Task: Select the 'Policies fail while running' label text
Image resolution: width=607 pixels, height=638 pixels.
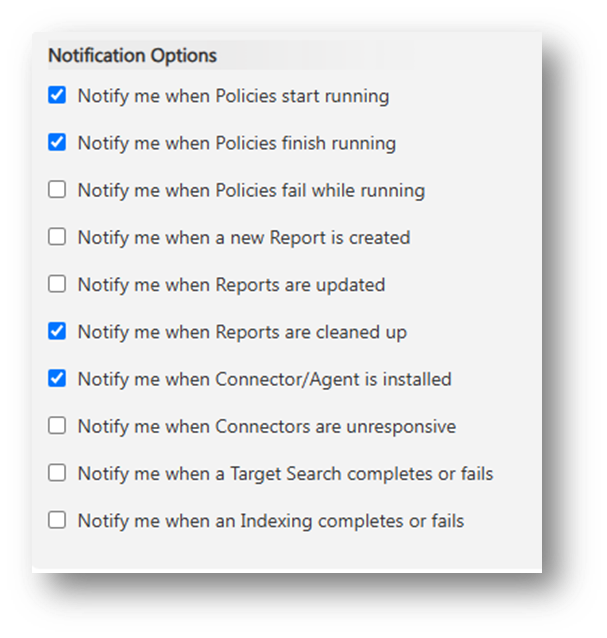Action: [251, 190]
